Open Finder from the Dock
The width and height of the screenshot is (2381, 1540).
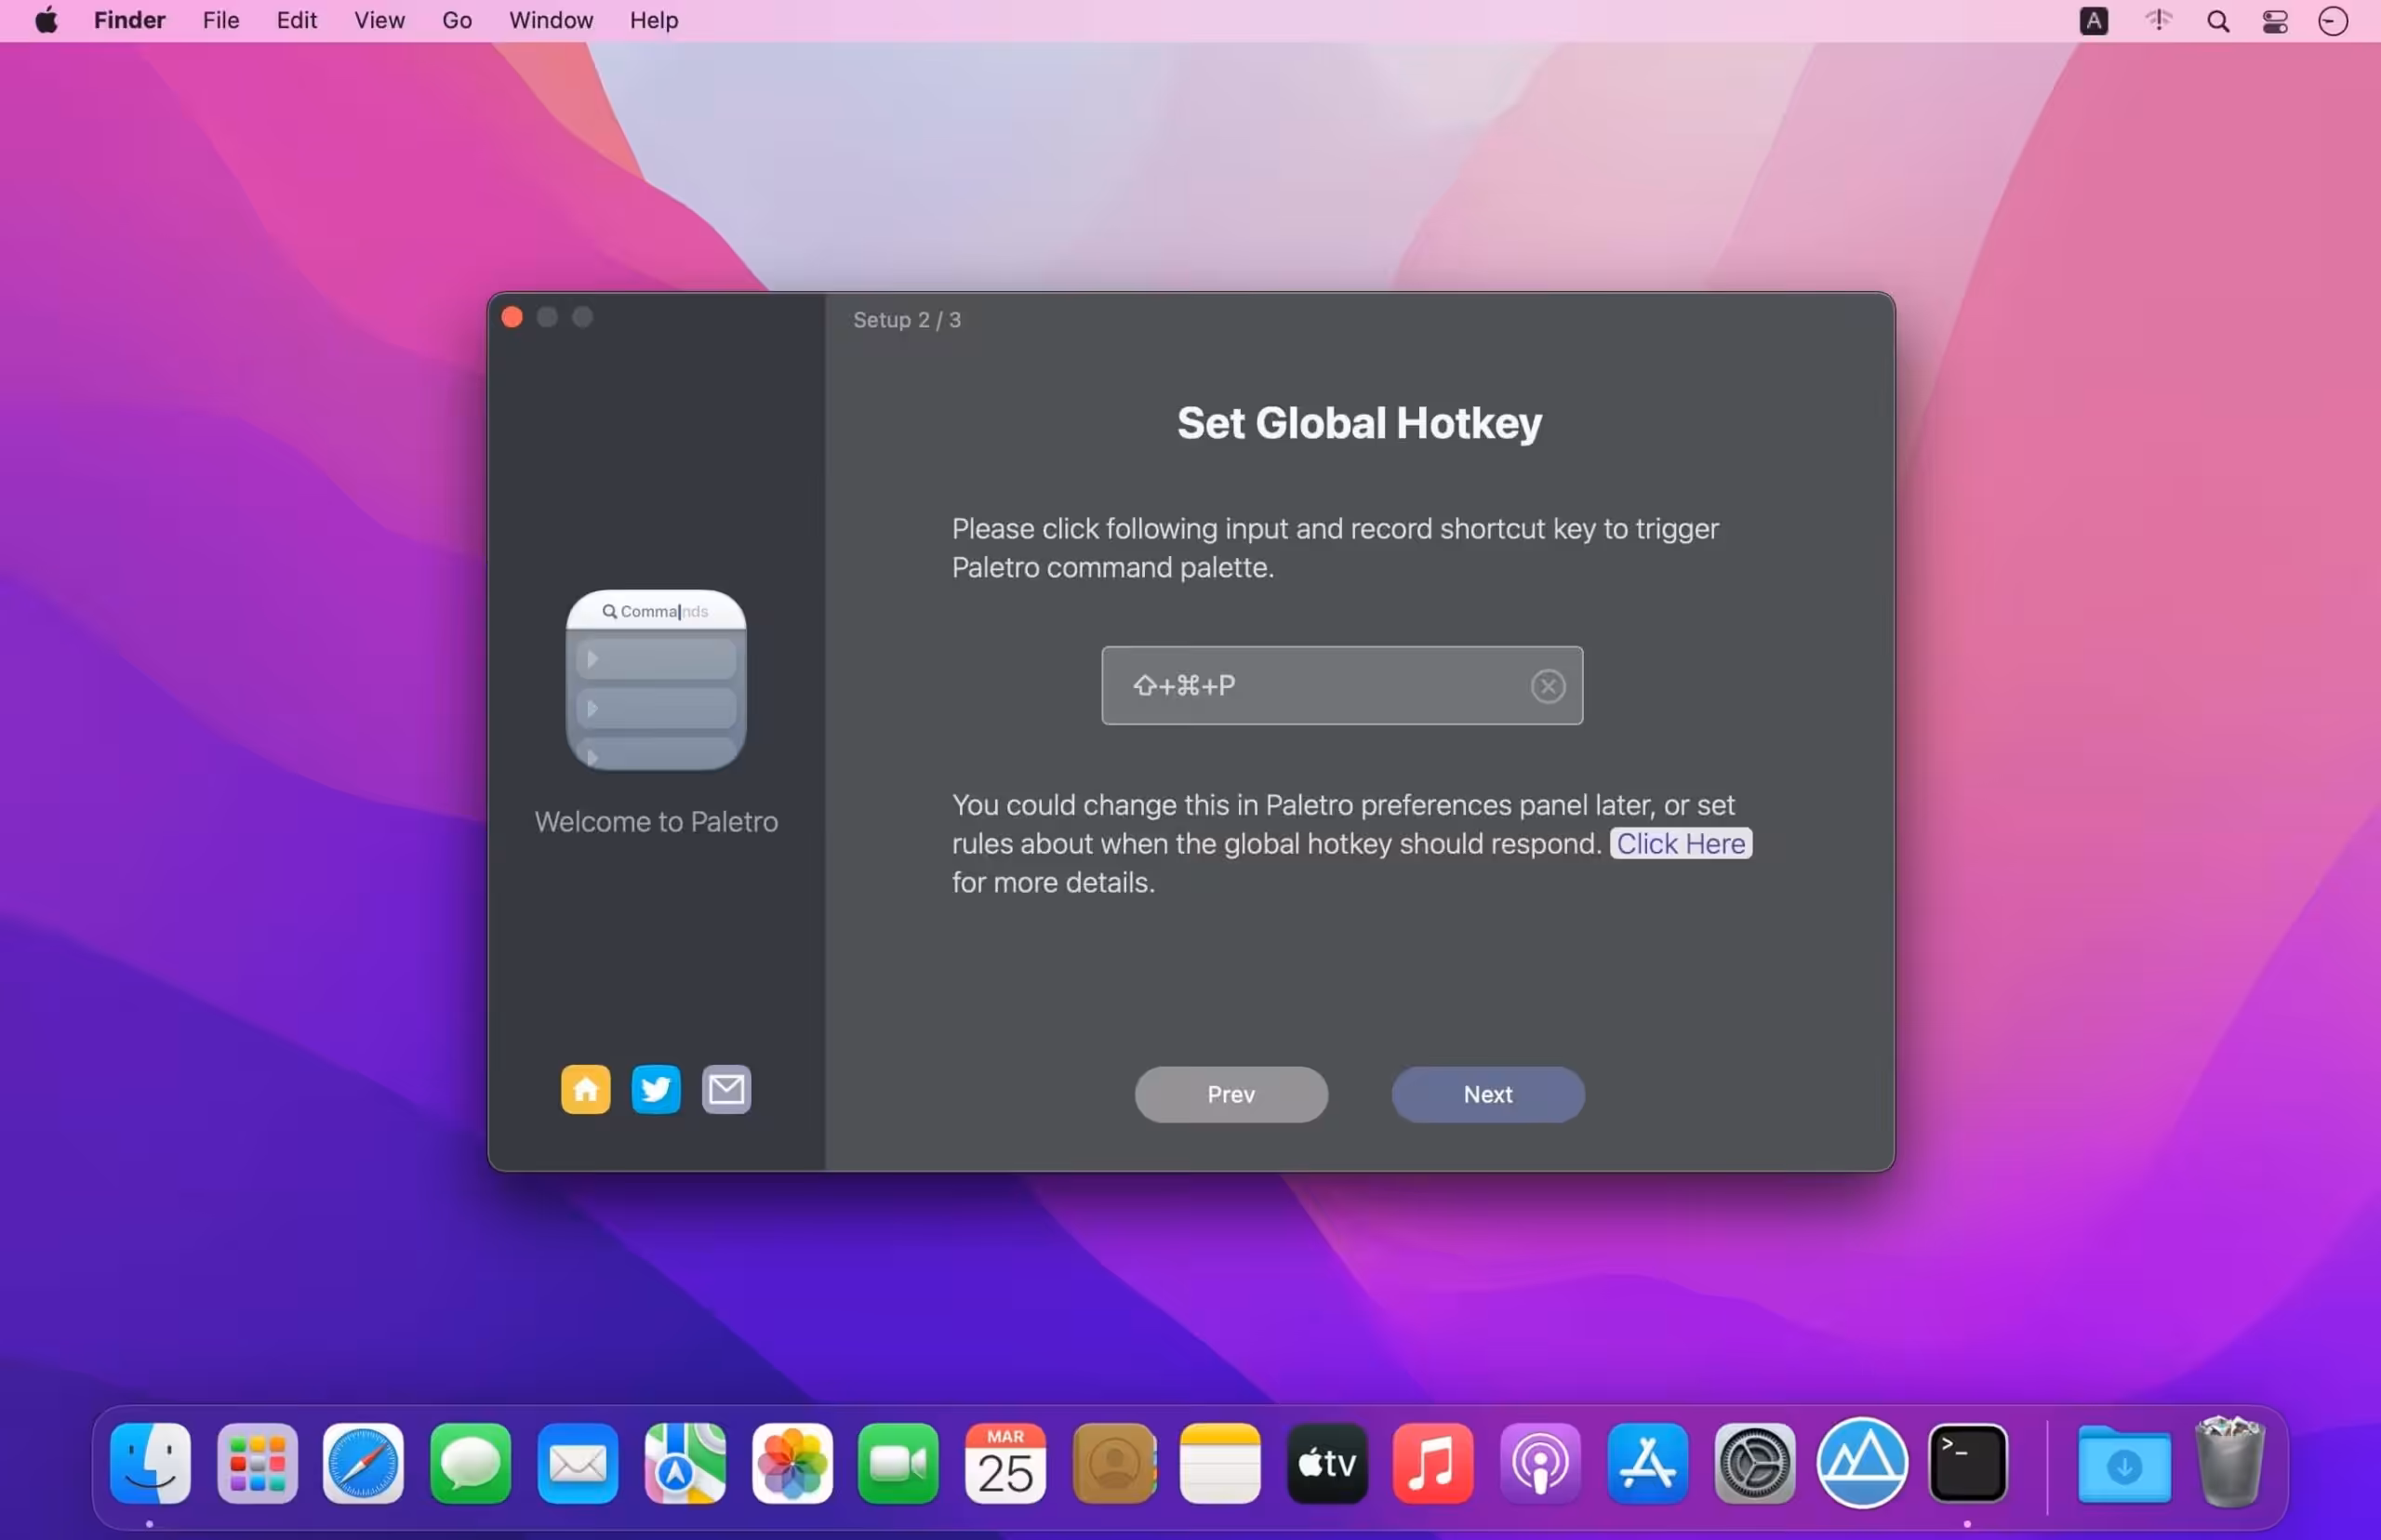(x=150, y=1463)
